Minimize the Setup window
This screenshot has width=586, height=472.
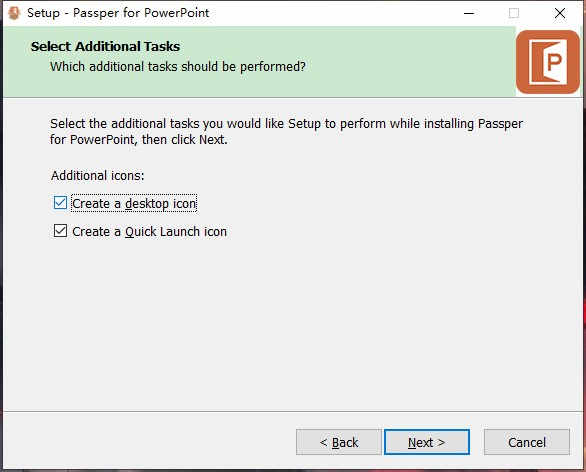click(x=469, y=13)
